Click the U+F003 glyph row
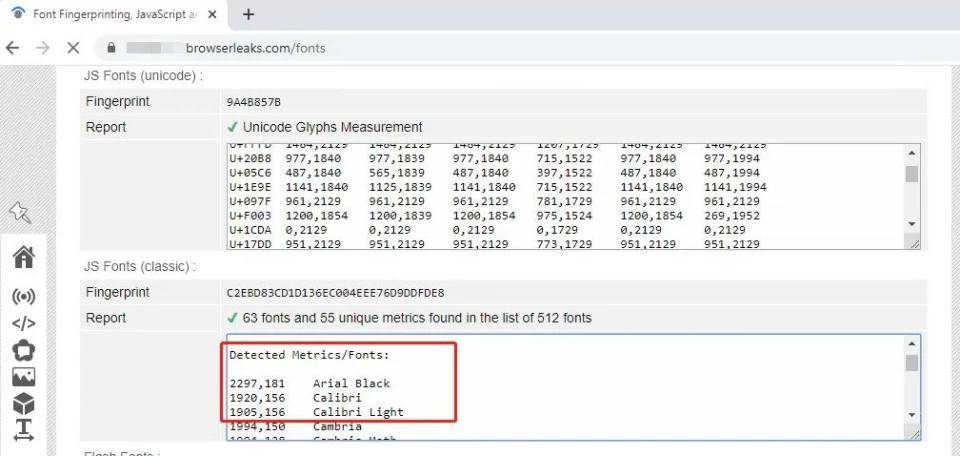The height and width of the screenshot is (456, 960). tap(495, 216)
